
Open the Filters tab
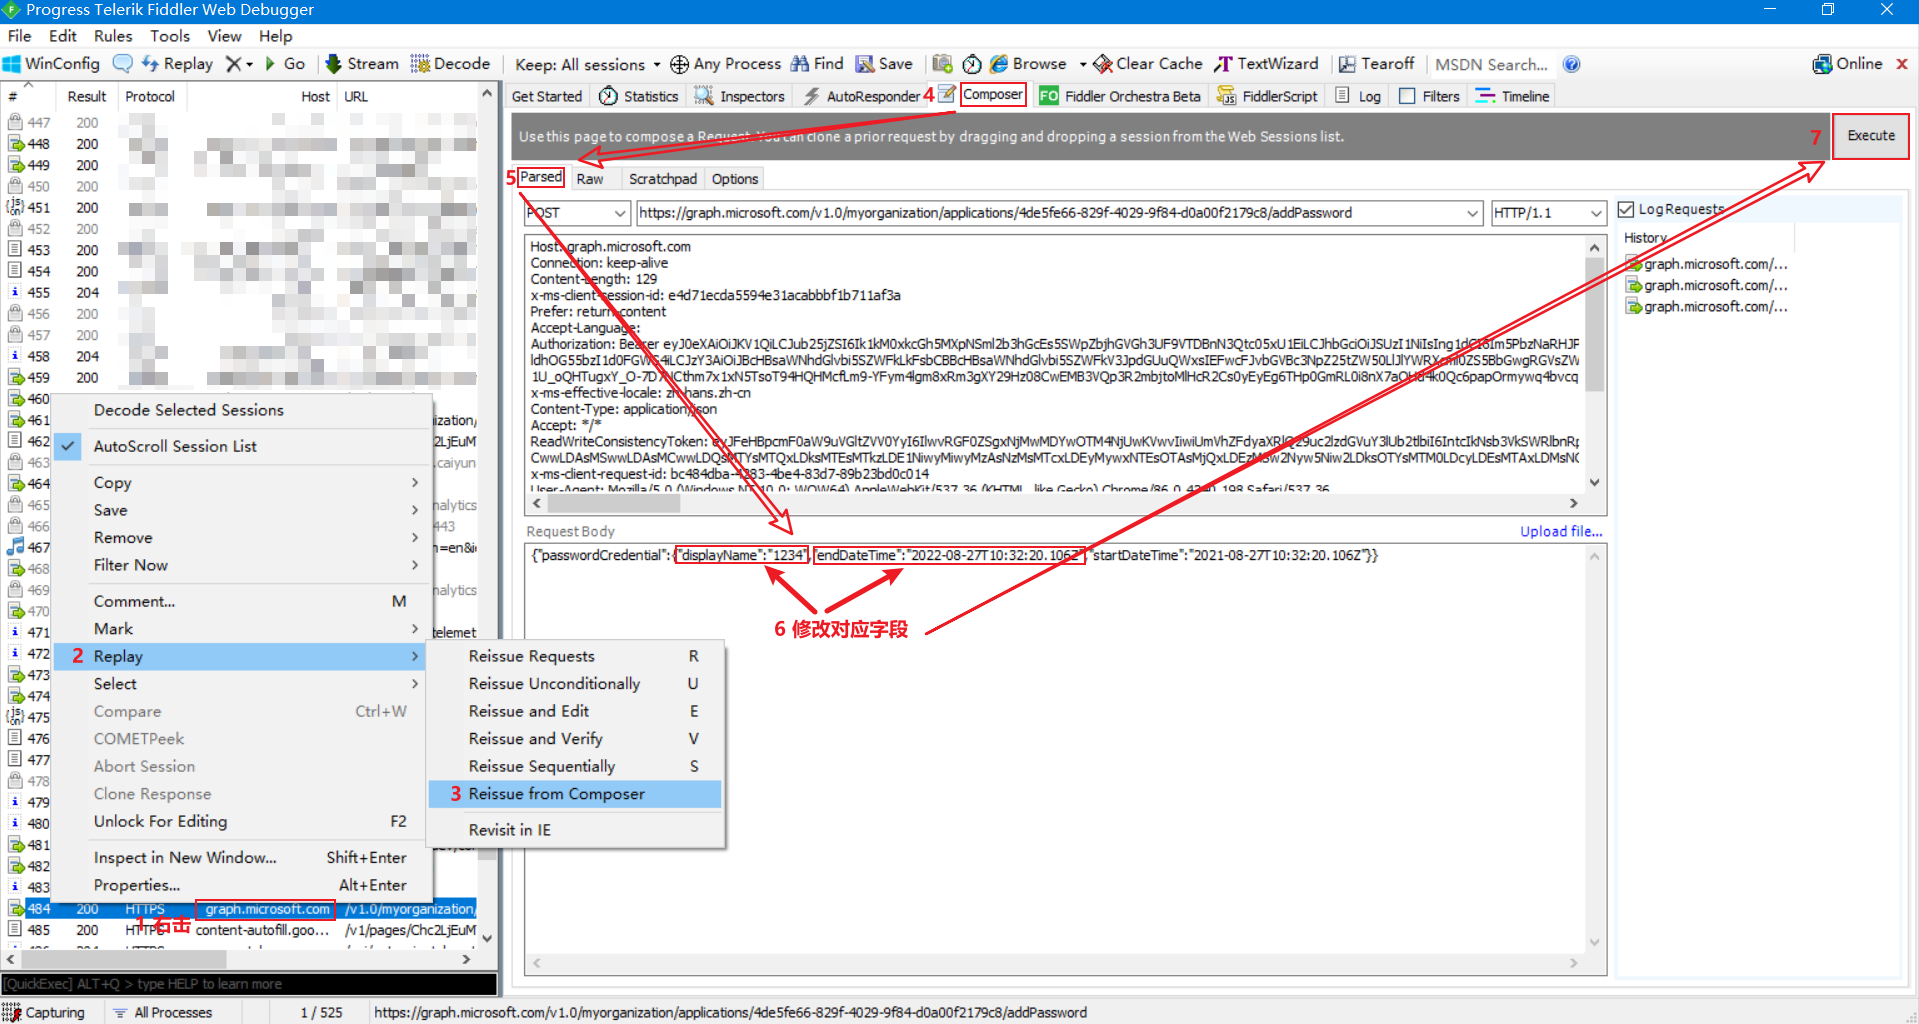pyautogui.click(x=1430, y=96)
